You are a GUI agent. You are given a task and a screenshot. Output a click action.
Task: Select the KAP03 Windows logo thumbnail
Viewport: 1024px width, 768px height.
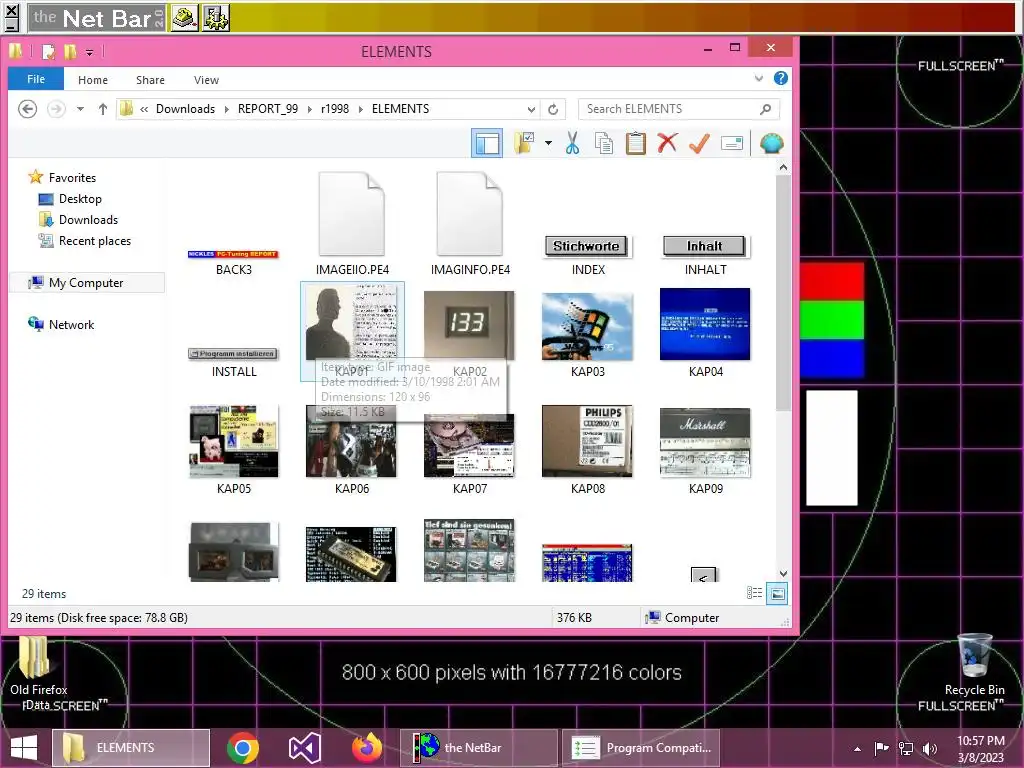pyautogui.click(x=587, y=326)
